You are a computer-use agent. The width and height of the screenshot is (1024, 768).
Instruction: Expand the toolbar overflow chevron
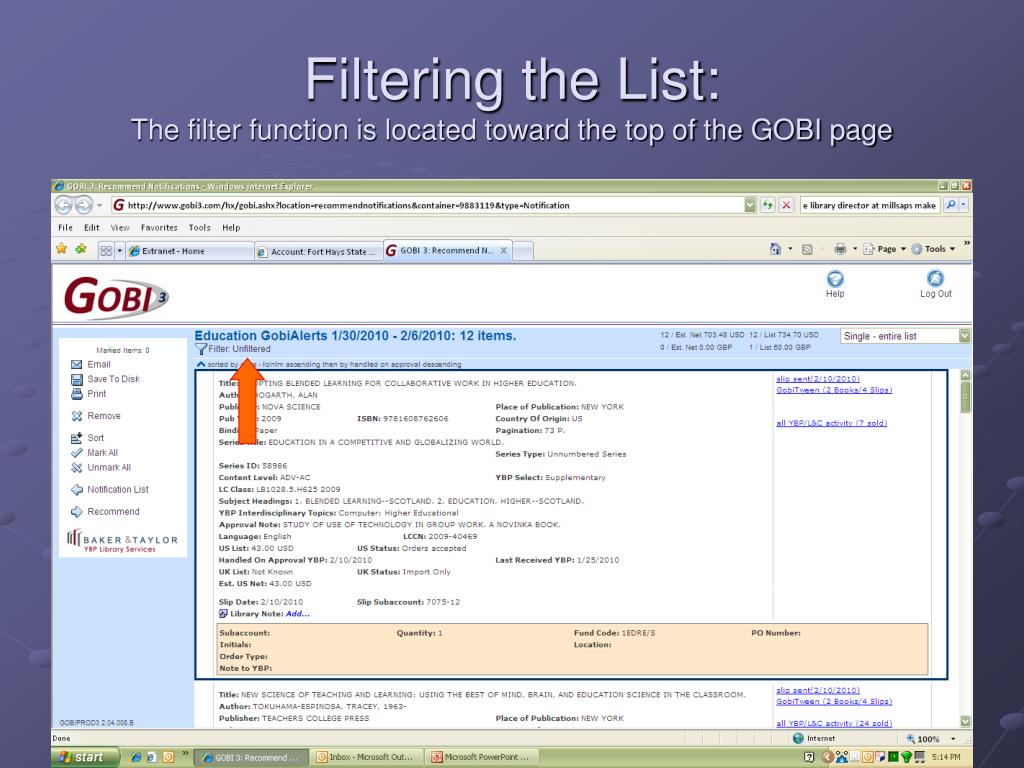[967, 243]
